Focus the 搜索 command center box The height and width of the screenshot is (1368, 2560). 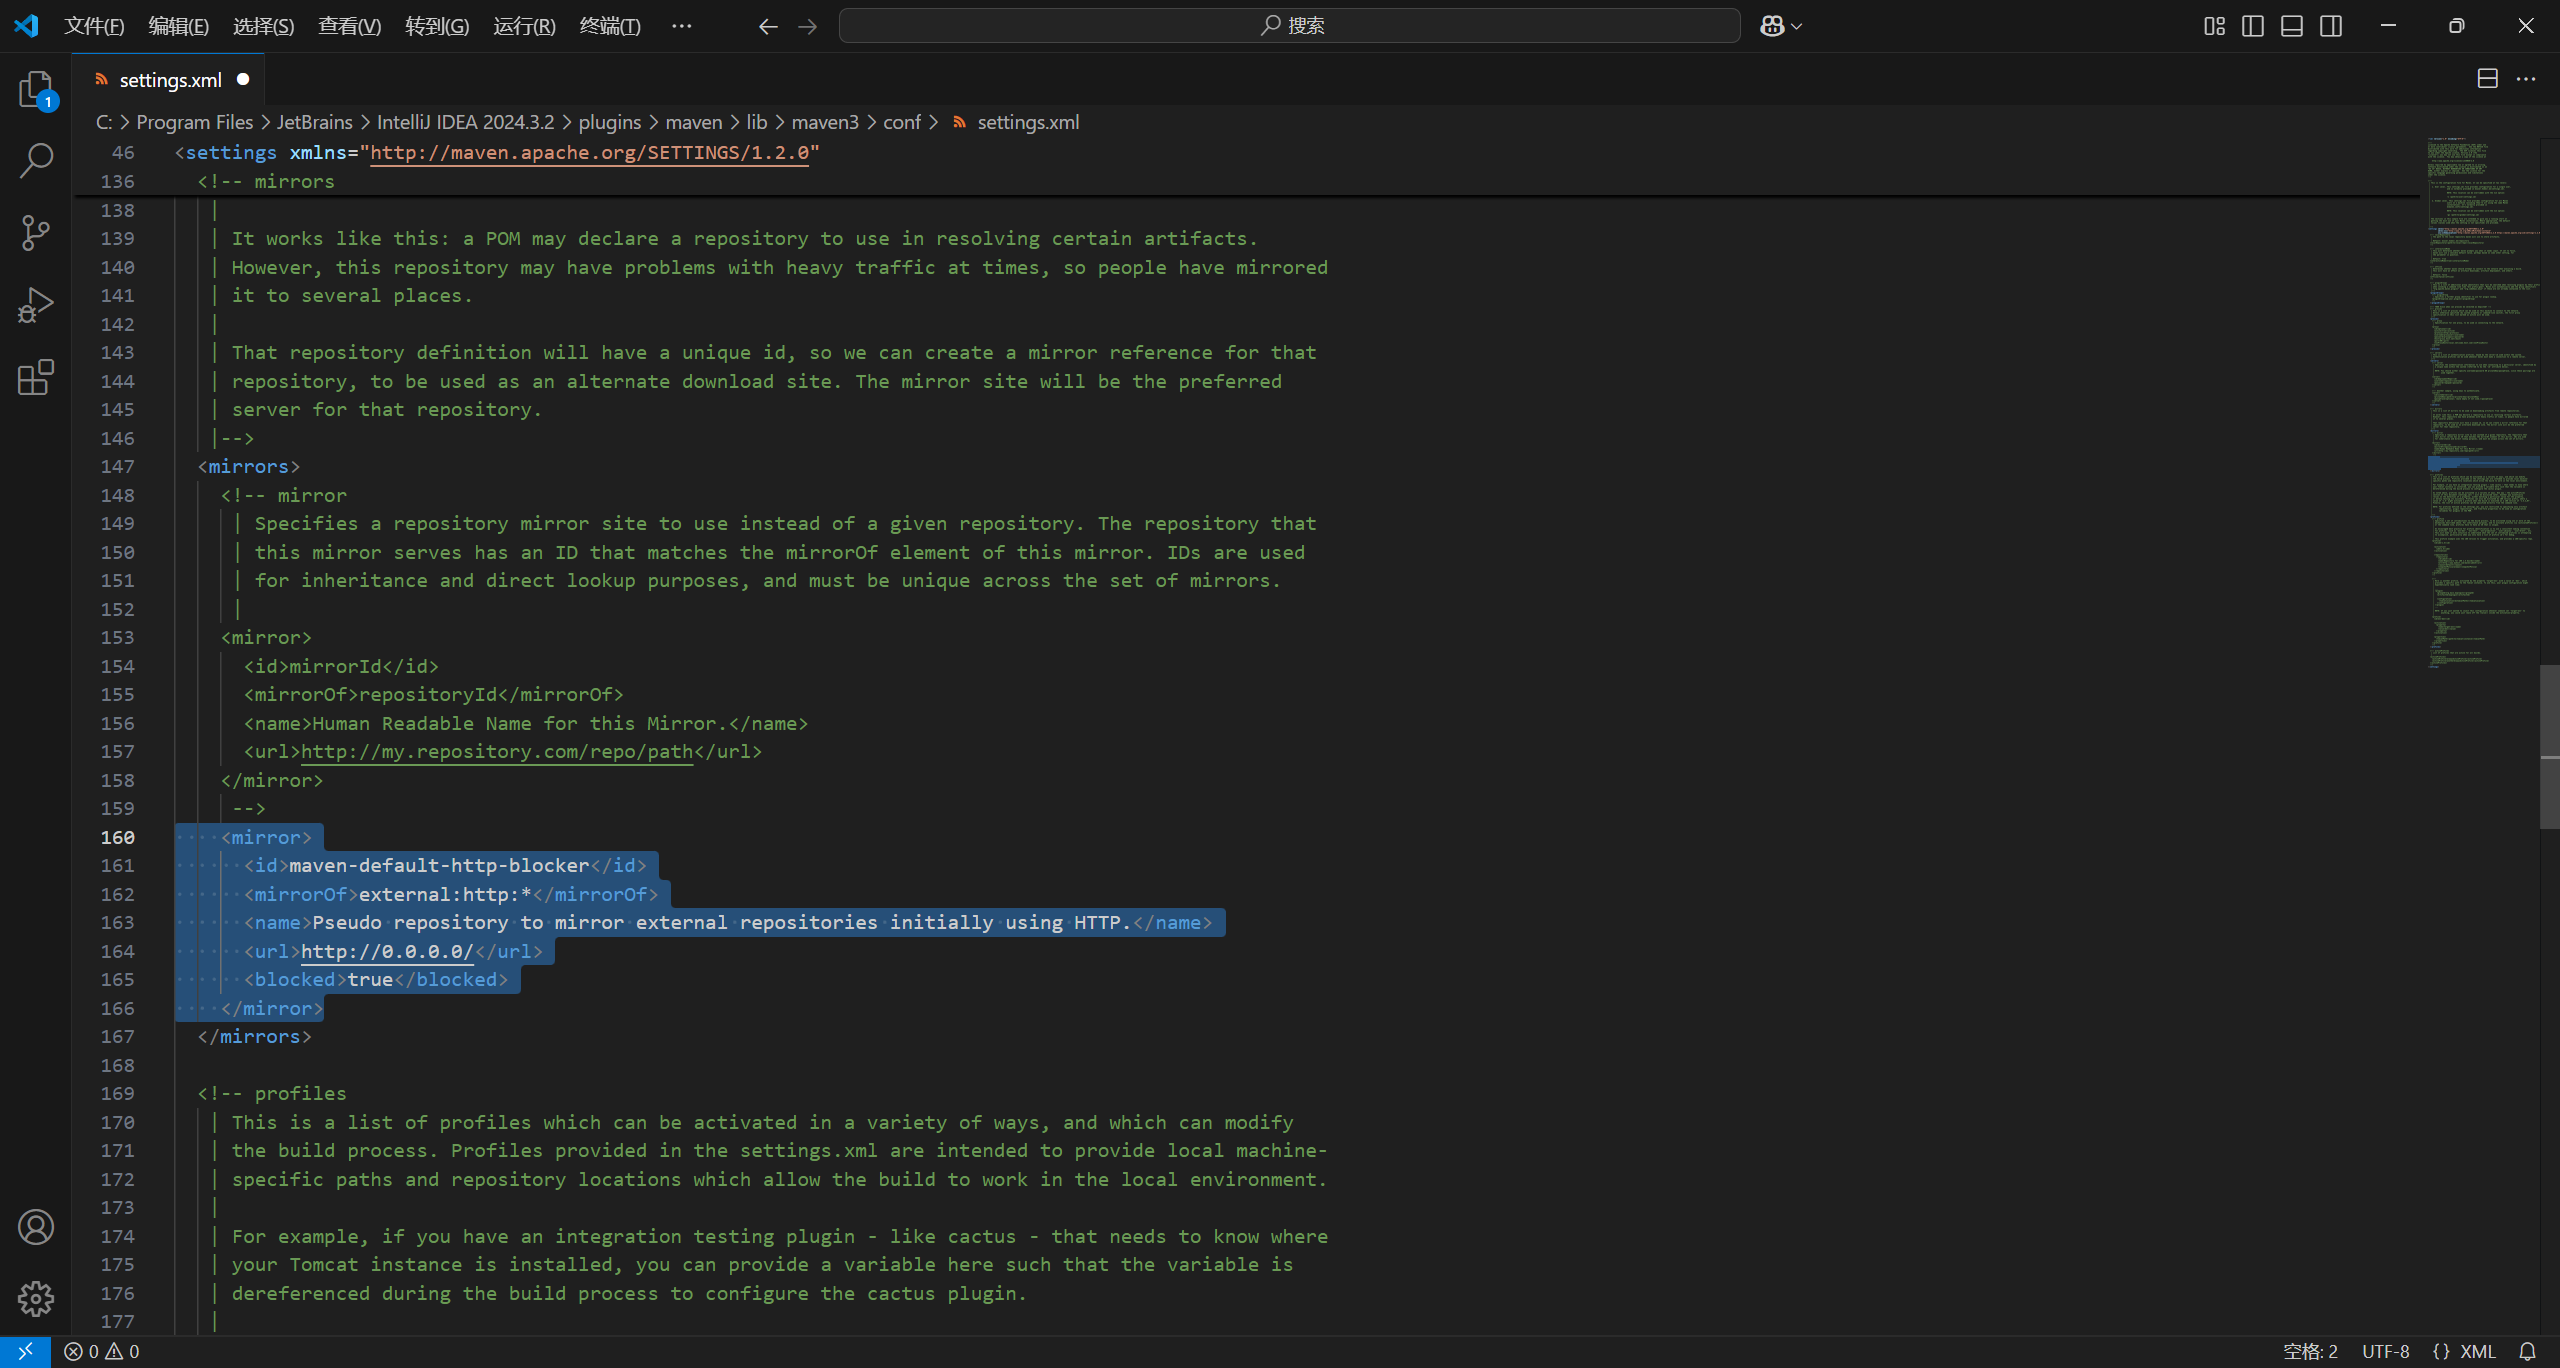[1290, 26]
